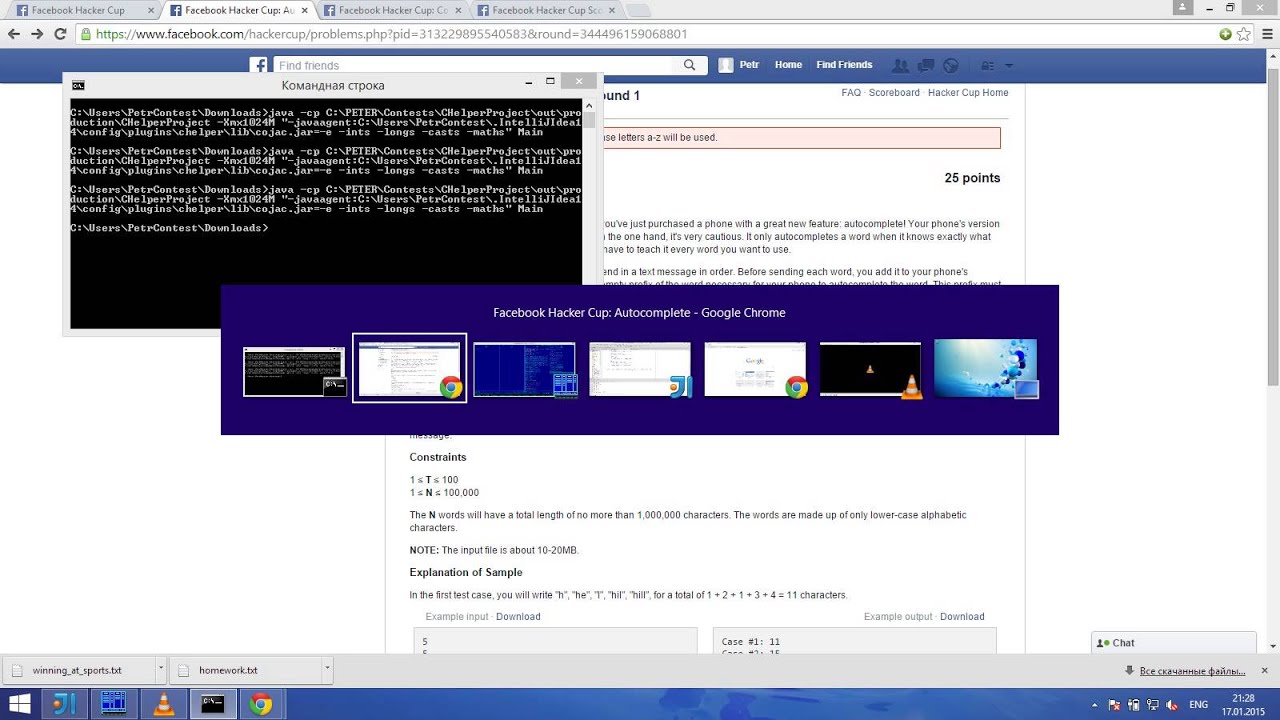Open the Hacker Cup FAQ link
Screen dimensions: 1280x720
click(x=851, y=92)
